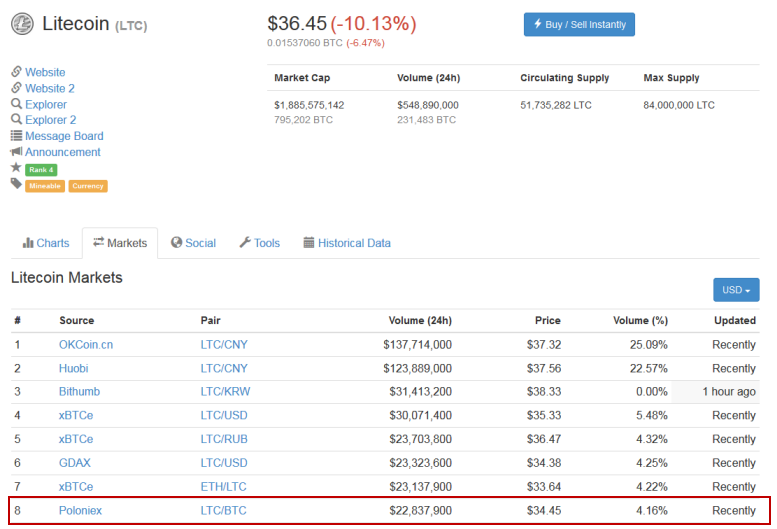Viewport: 777px width, 529px height.
Task: Click the $137,714,000 volume cell
Action: 417,345
